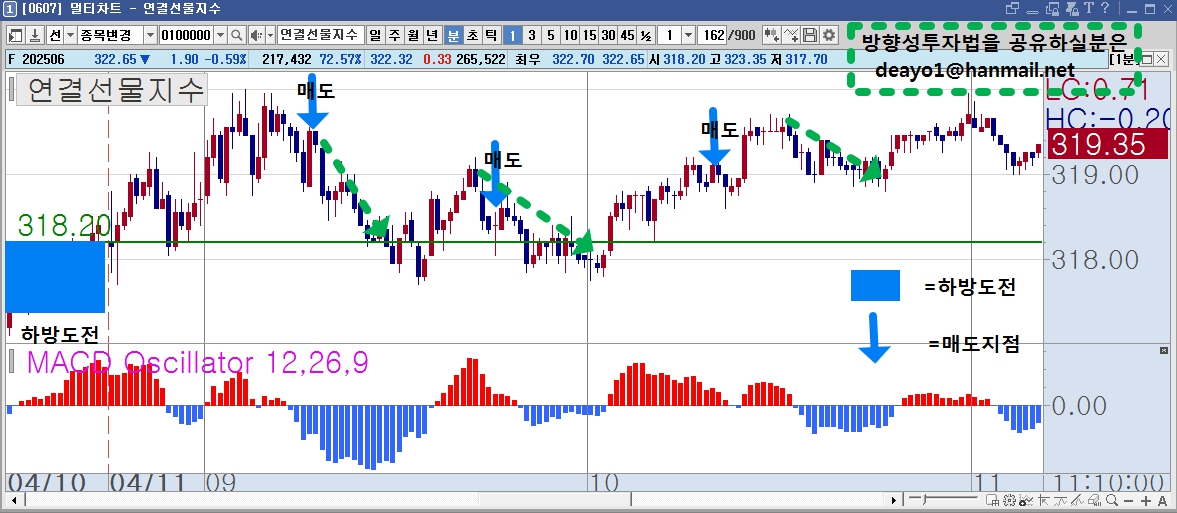Open the 선 type dropdown arrow
1177x513 pixels.
coord(70,35)
